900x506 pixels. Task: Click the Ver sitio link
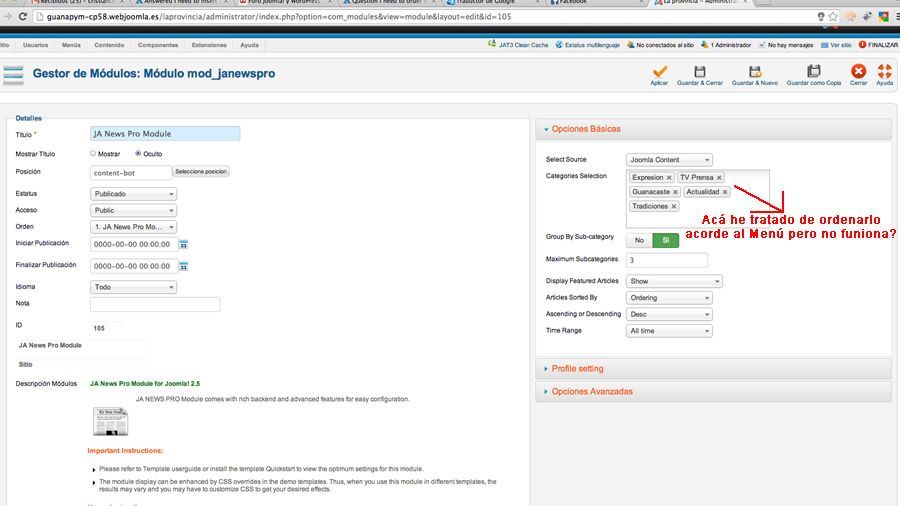click(836, 45)
